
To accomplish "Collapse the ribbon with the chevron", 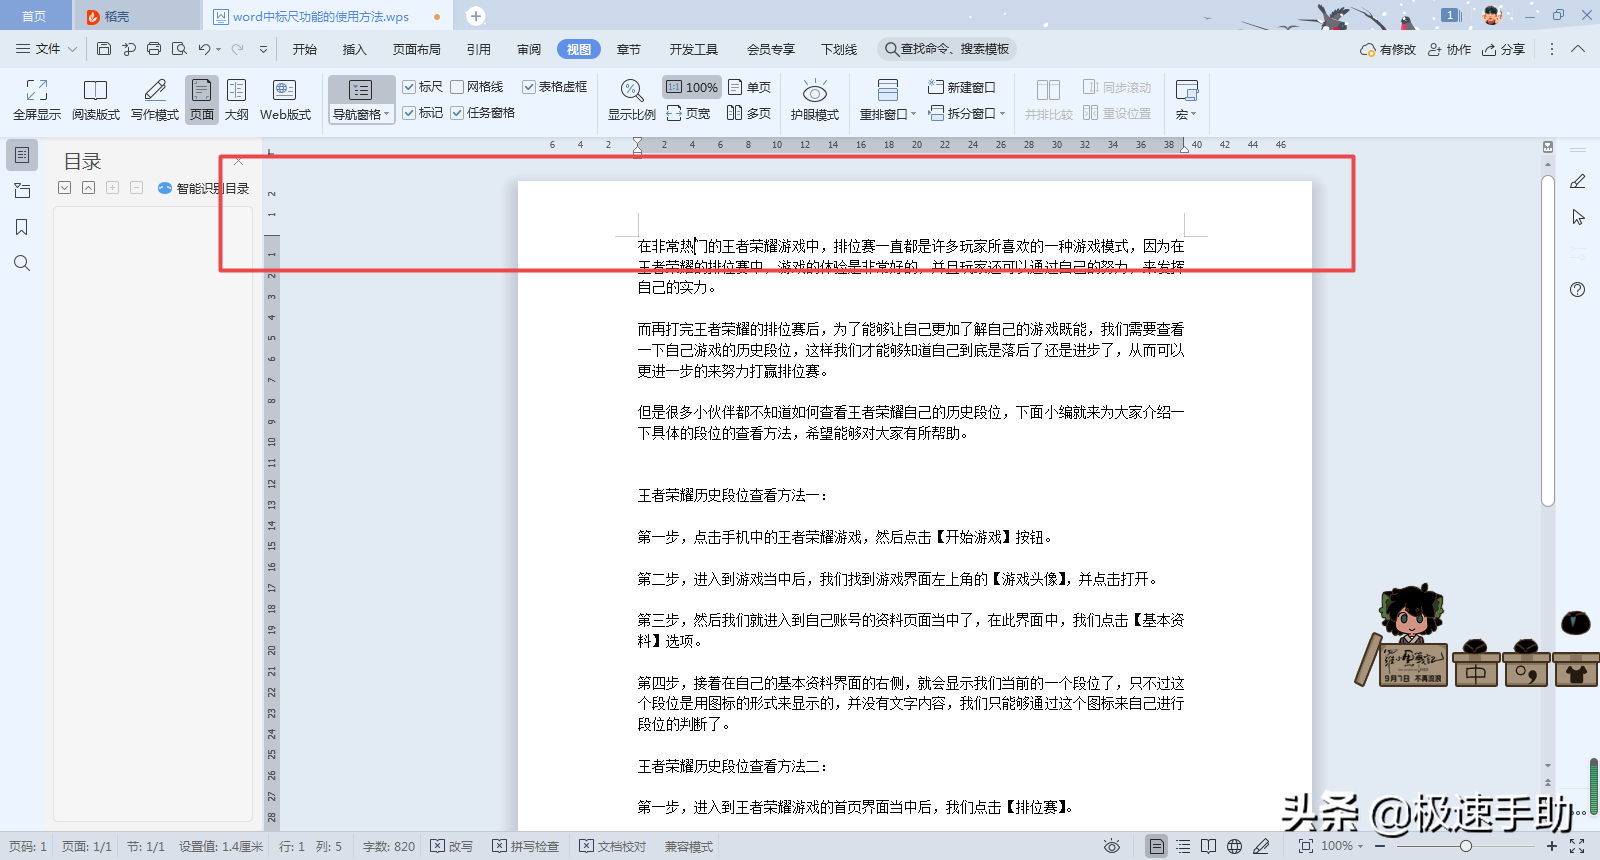I will [x=1578, y=49].
